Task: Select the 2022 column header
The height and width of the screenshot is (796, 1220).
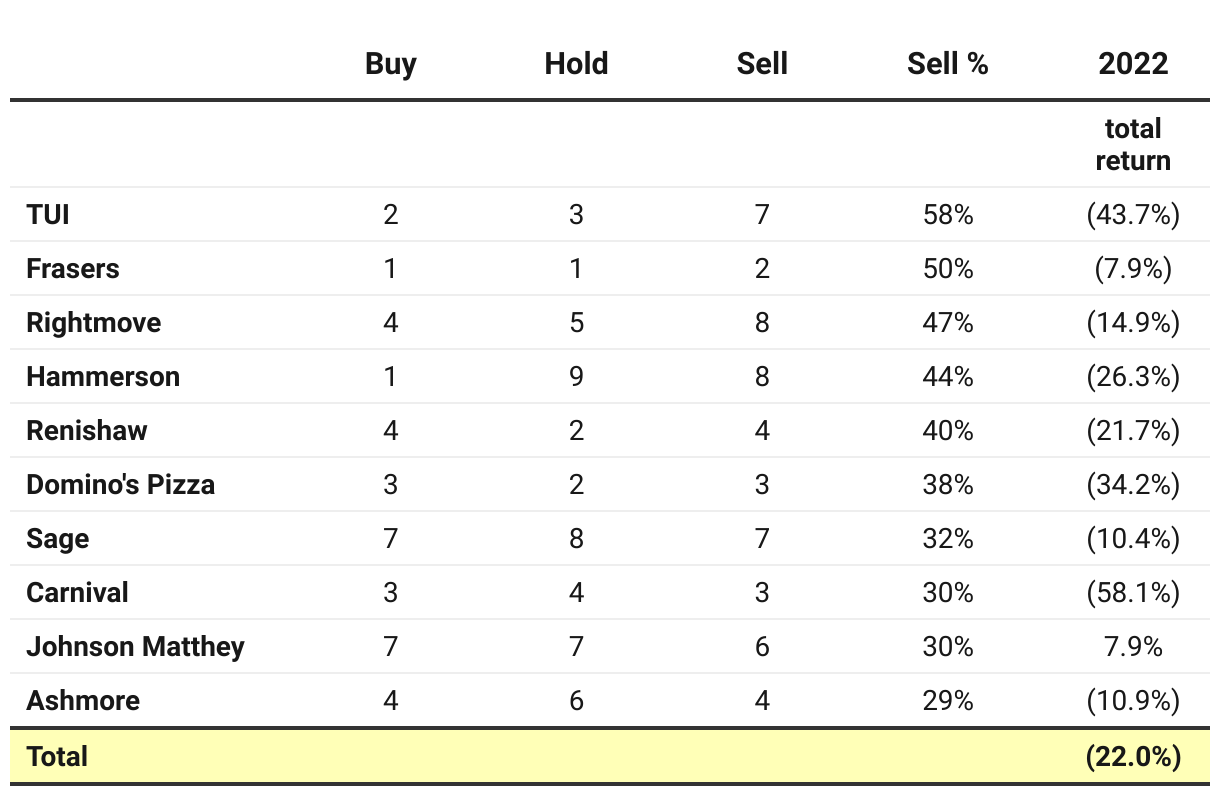Action: 1133,64
